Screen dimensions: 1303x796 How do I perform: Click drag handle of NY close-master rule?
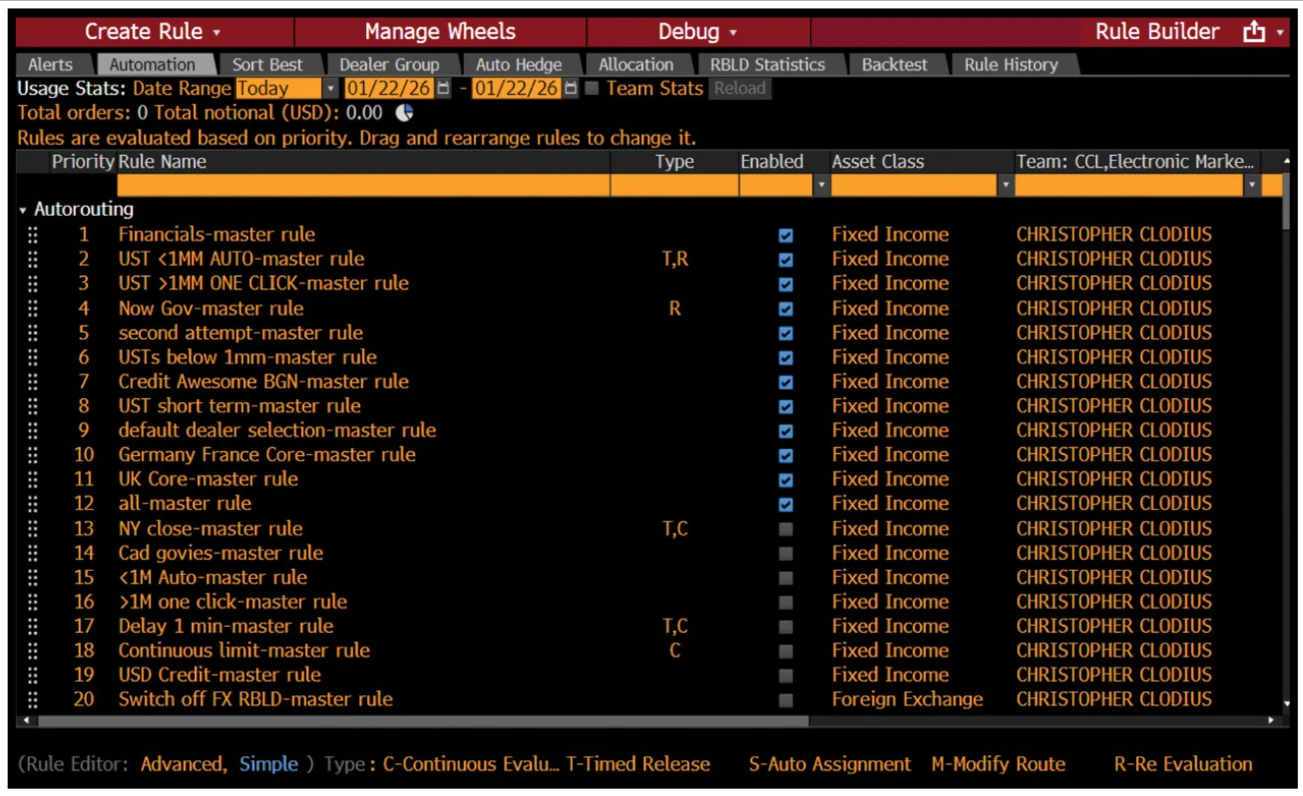pyautogui.click(x=33, y=529)
